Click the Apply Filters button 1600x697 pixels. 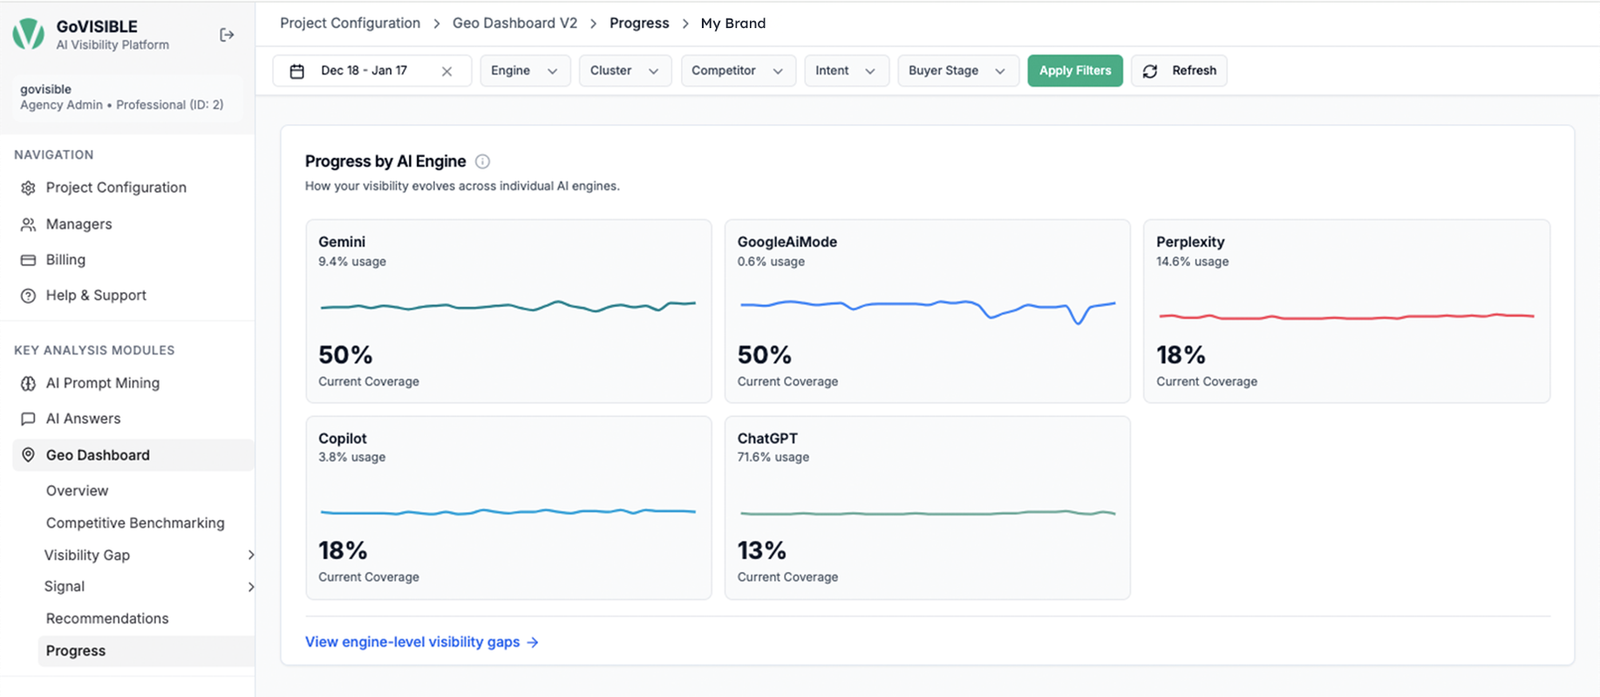1075,71
